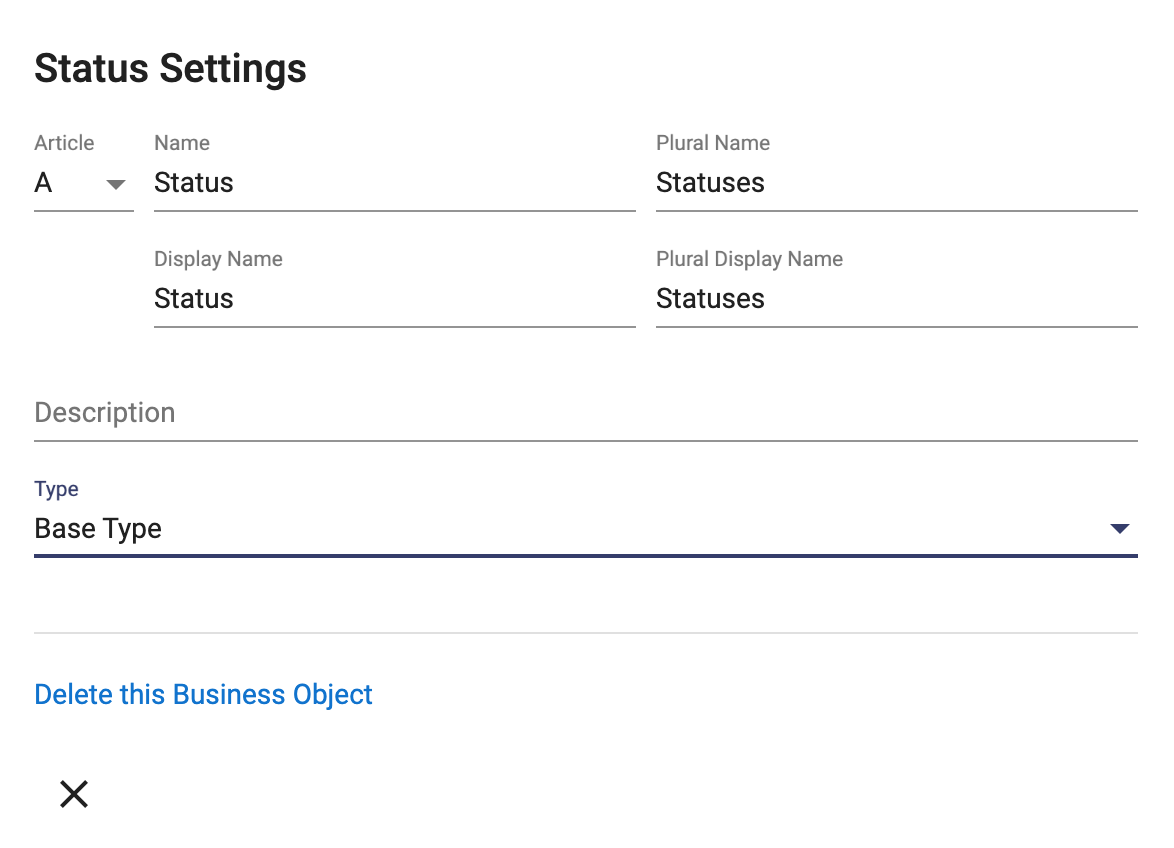Click the divider line above the delete link

tap(585, 633)
